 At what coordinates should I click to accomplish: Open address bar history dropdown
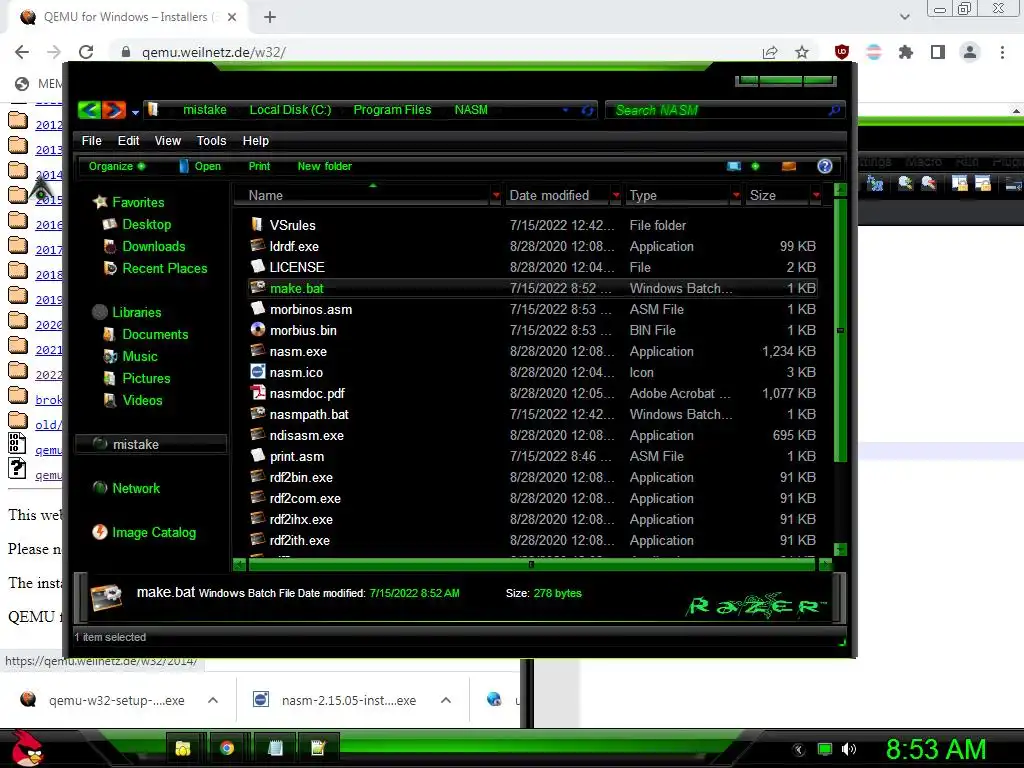click(566, 110)
